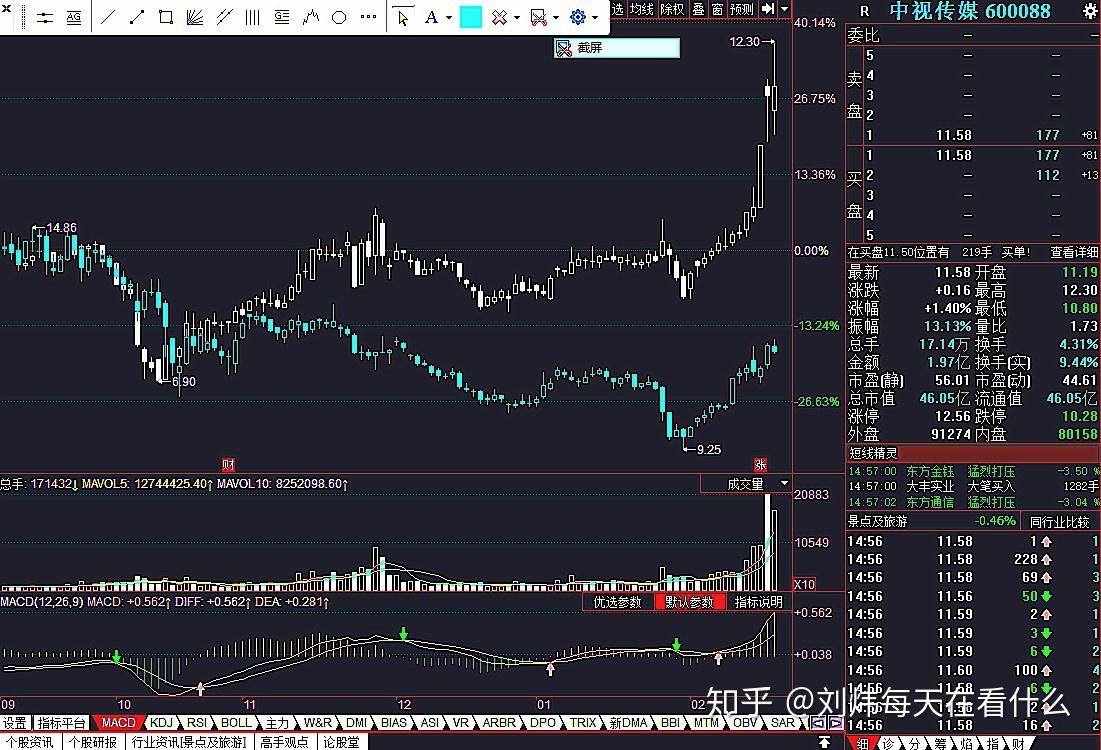Switch to the RSI indicator tab
This screenshot has height=750, width=1101.
click(x=197, y=723)
